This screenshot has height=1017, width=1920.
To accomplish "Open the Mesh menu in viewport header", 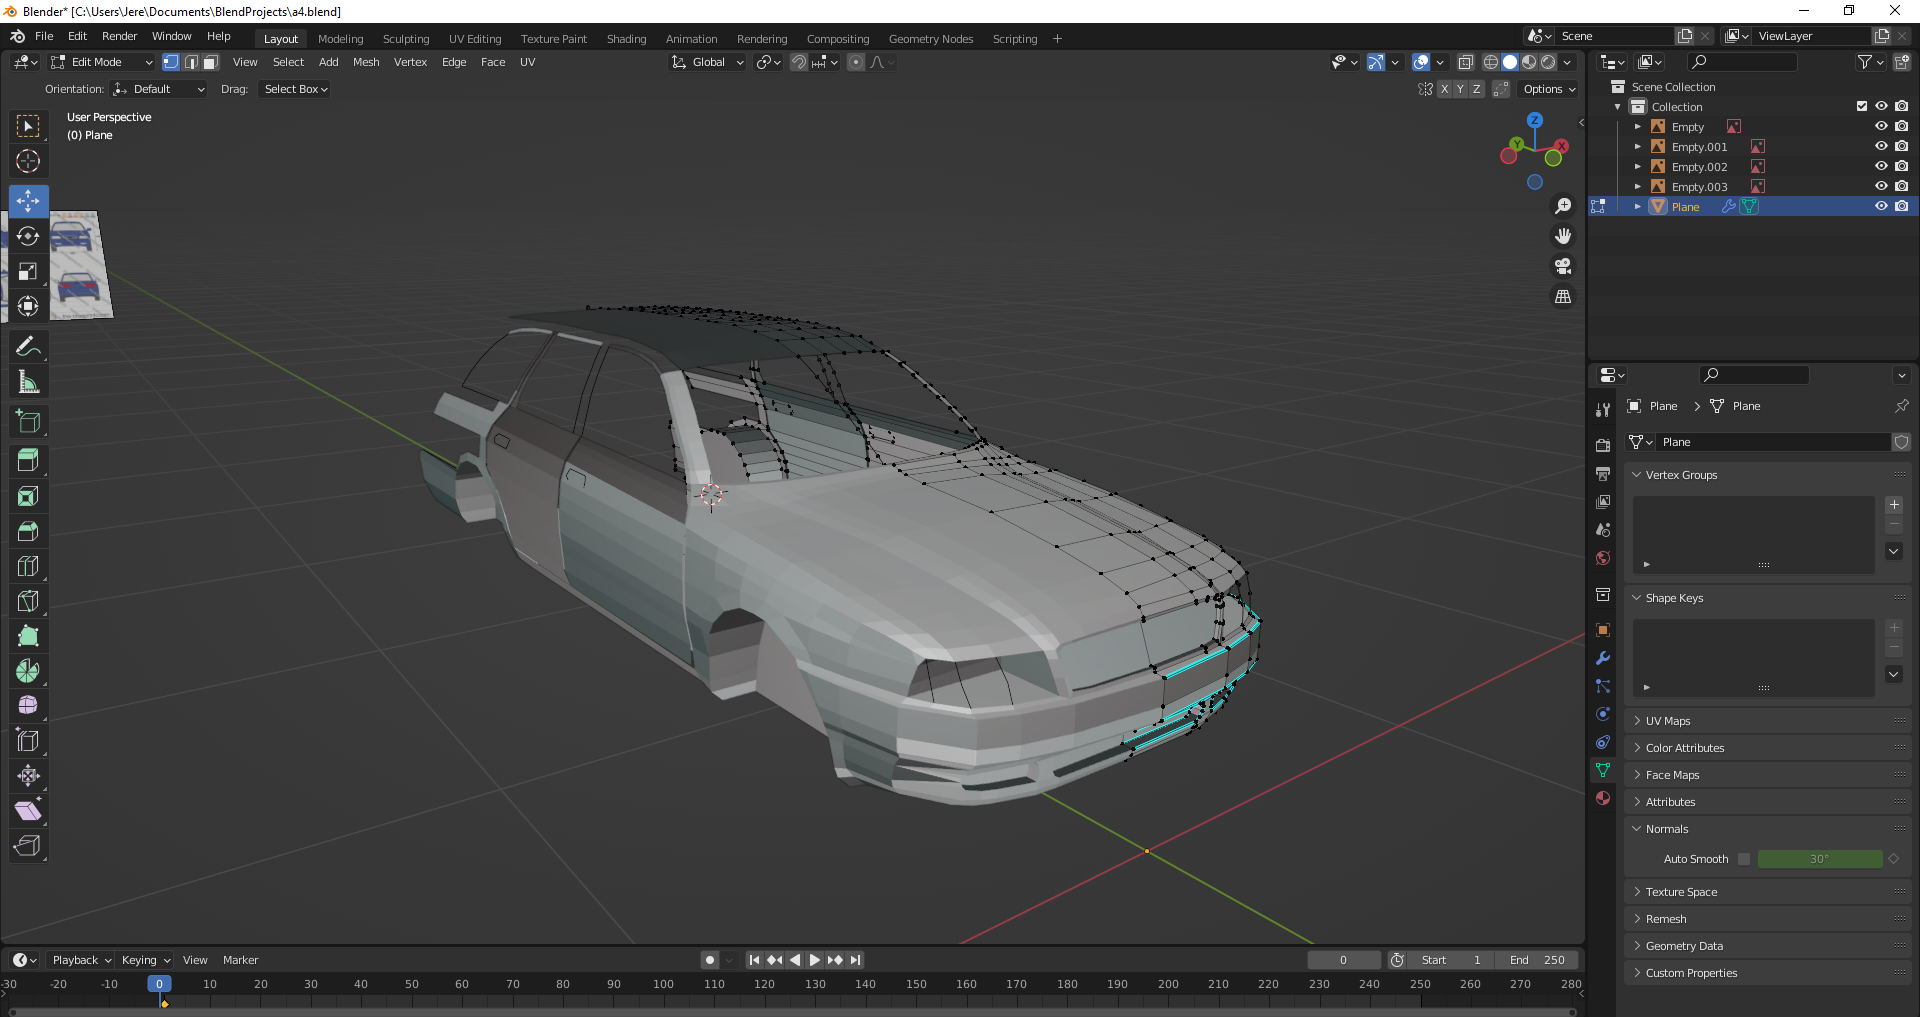I will pyautogui.click(x=366, y=62).
